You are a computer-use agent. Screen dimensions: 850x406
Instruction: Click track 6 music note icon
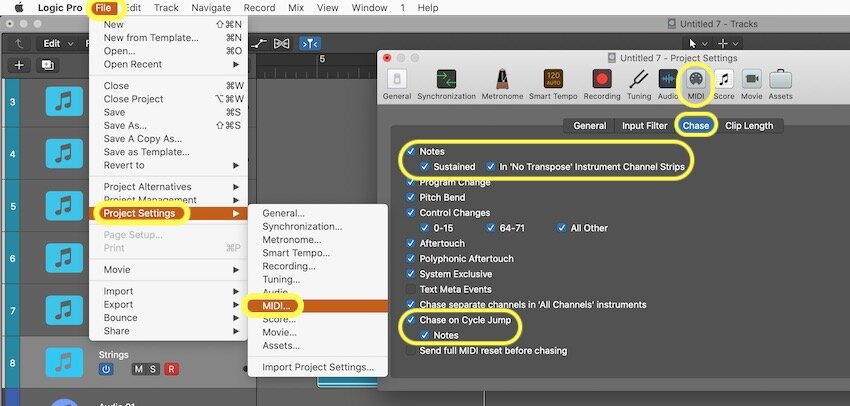(65, 258)
